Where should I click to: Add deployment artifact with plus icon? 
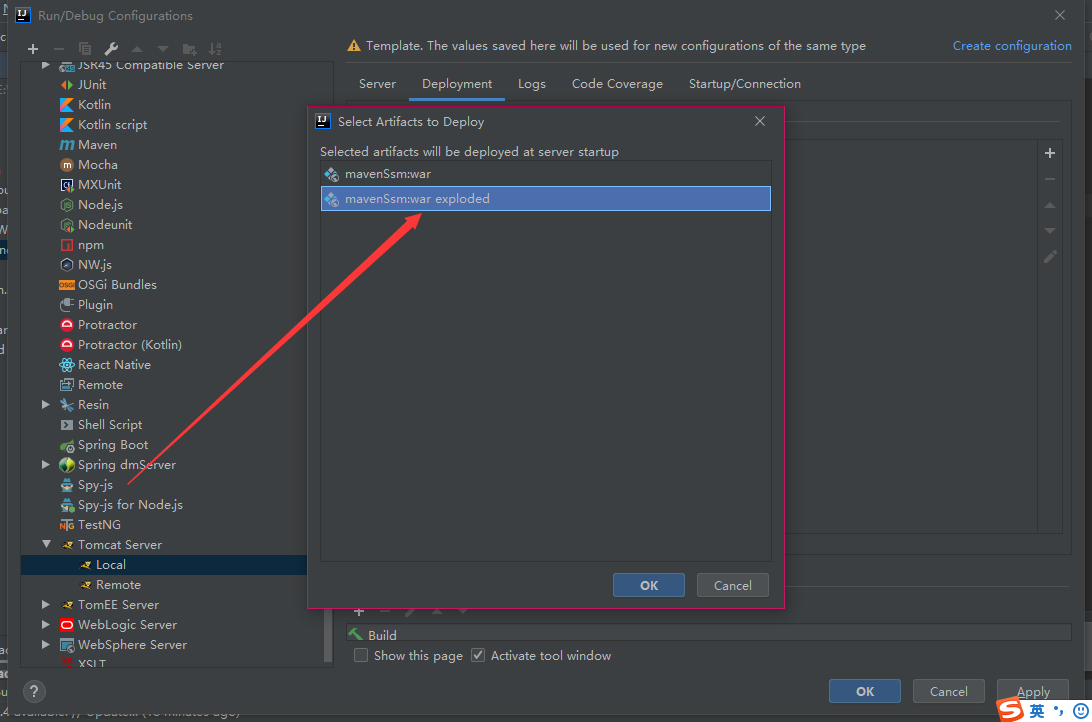pos(1050,153)
